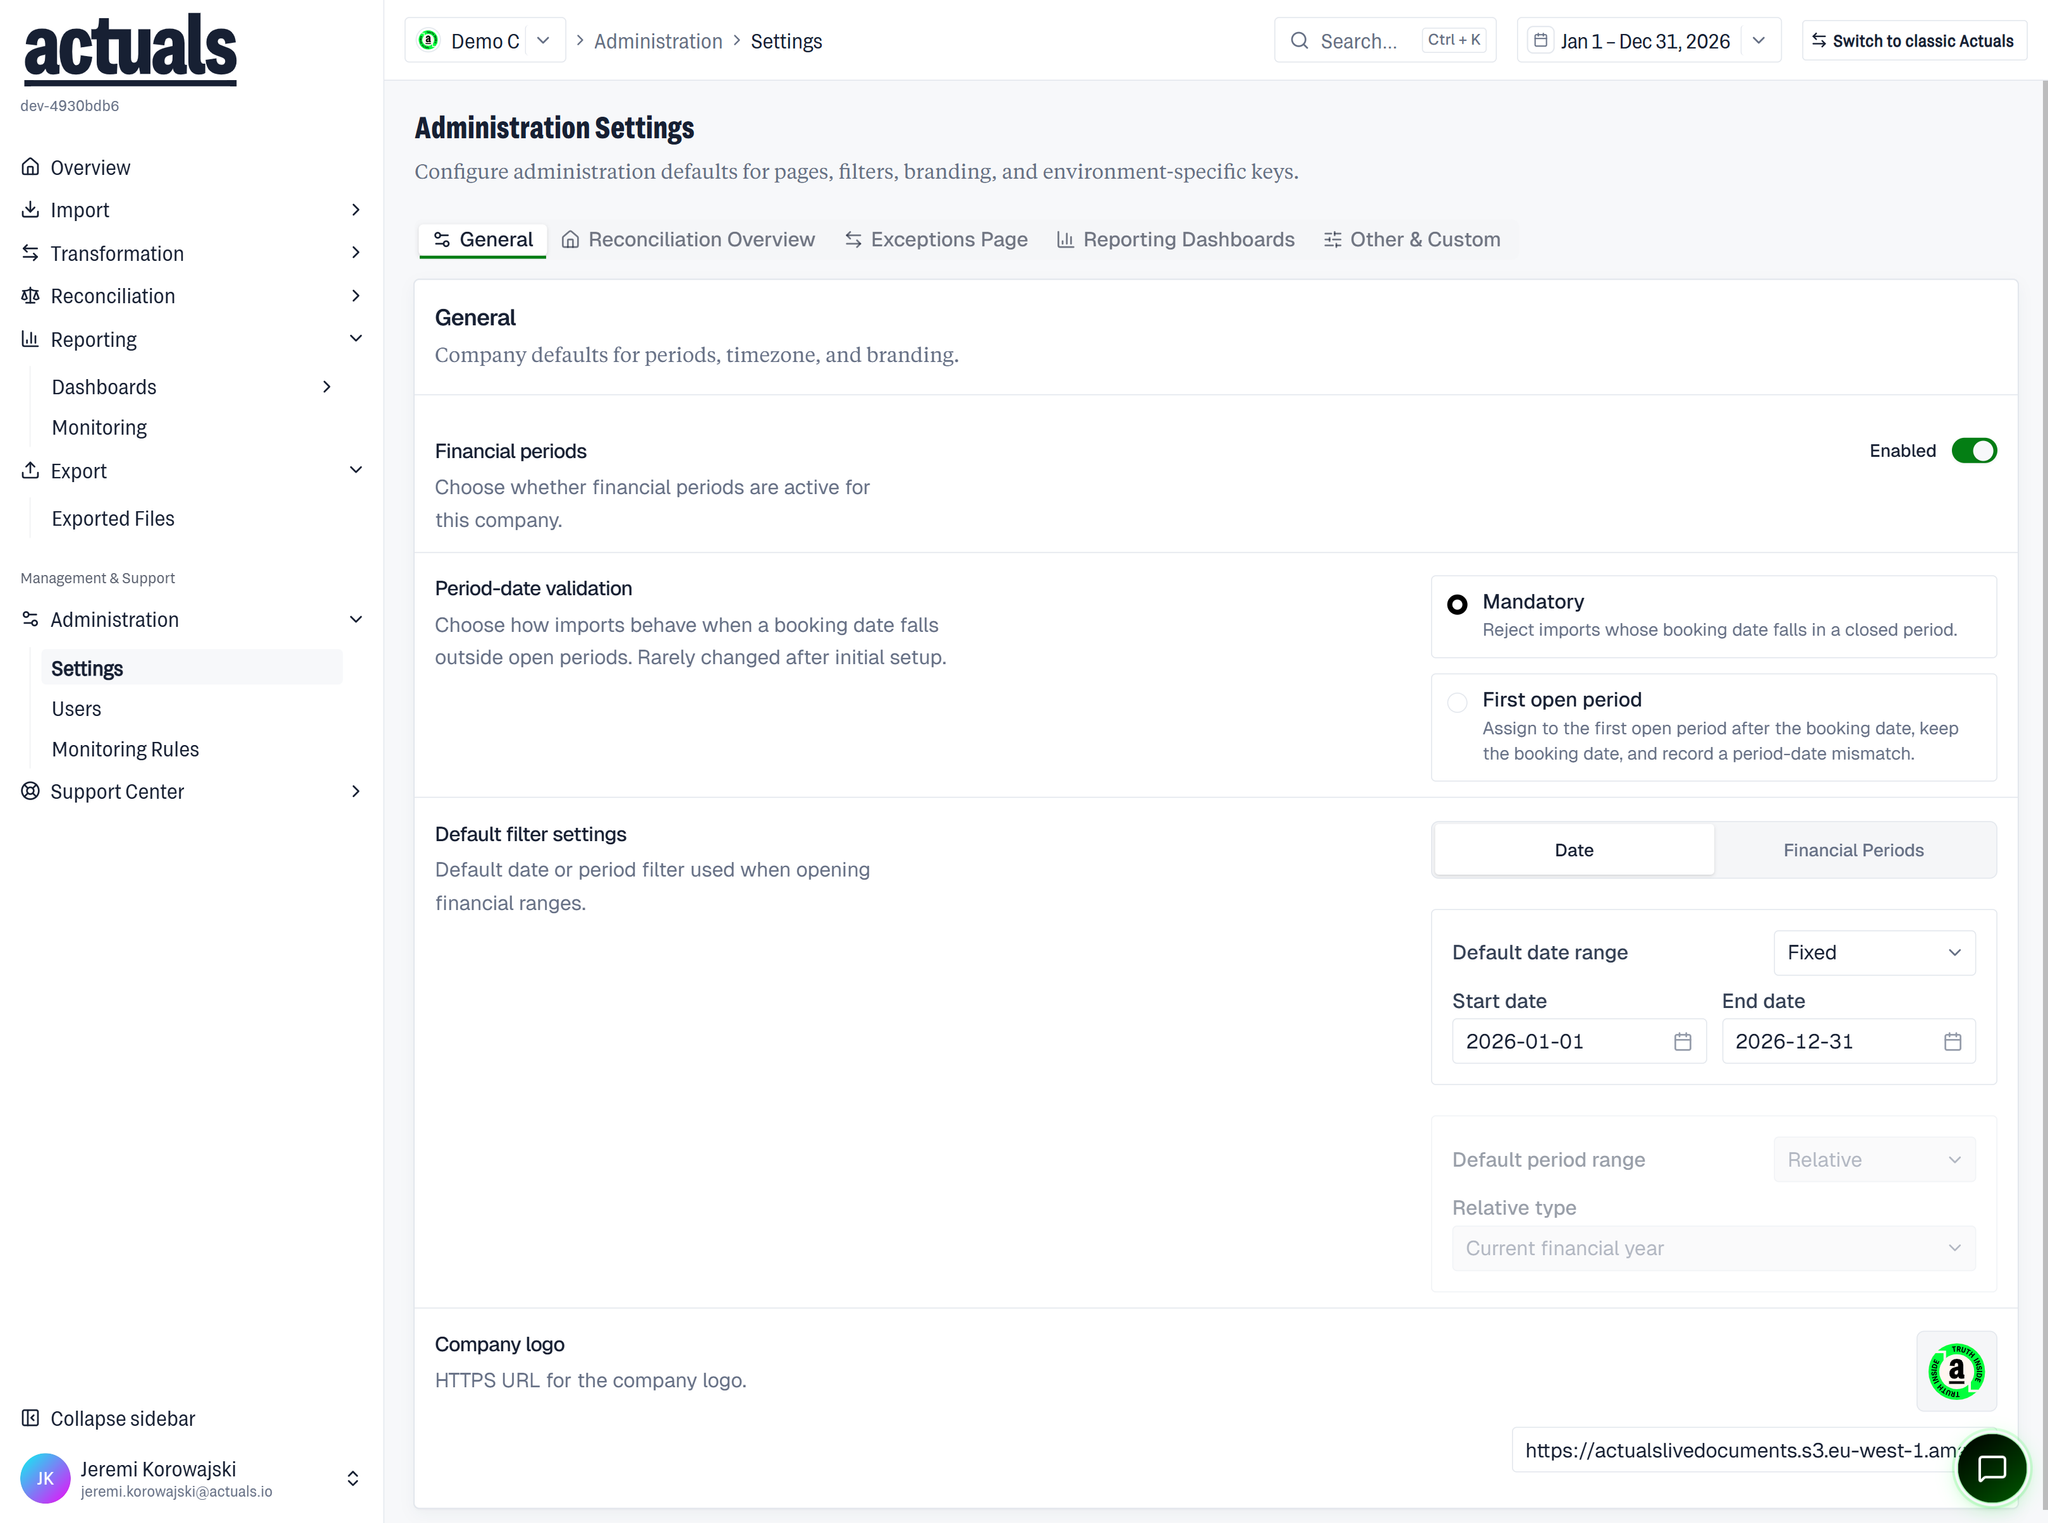Click the Reporting bar chart icon
2048x1523 pixels.
pos(31,339)
